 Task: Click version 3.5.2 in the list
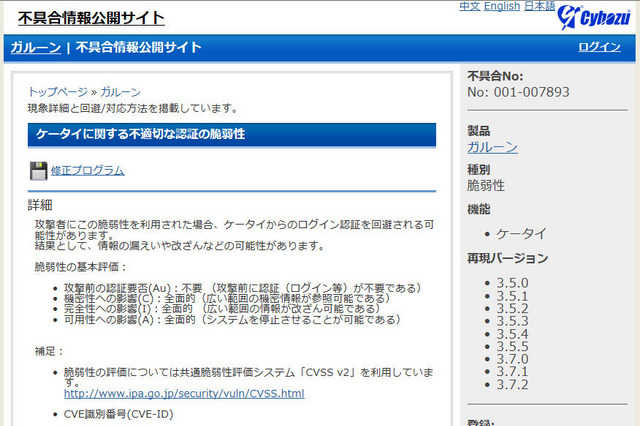coord(512,308)
